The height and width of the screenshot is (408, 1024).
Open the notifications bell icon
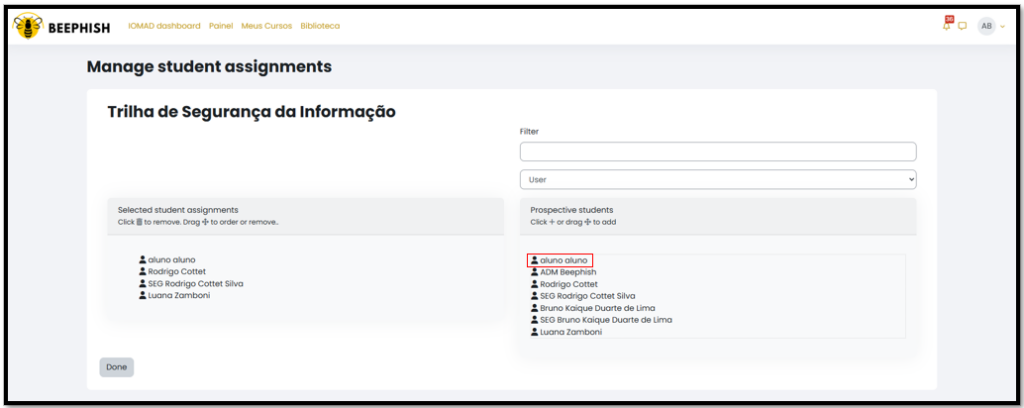point(947,26)
